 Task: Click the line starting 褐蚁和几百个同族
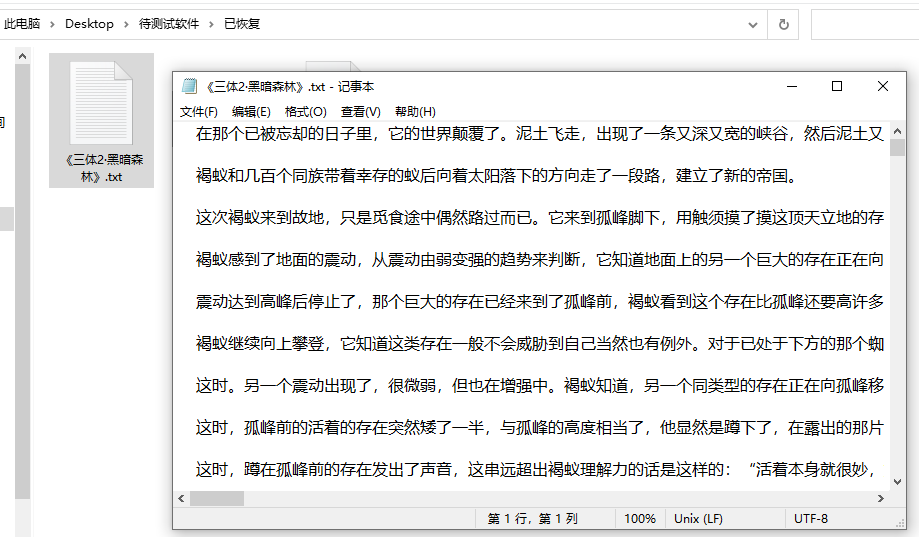(497, 176)
